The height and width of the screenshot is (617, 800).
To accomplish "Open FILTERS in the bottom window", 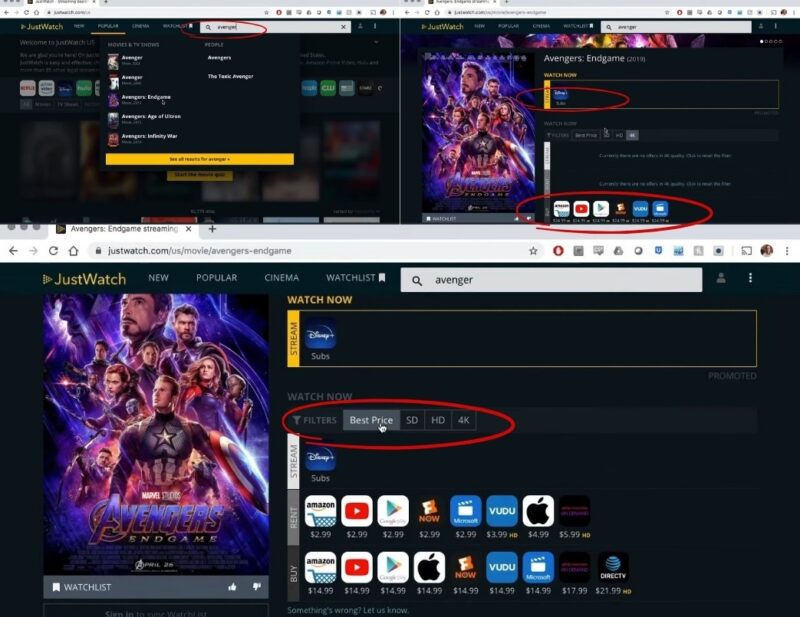I will pyautogui.click(x=315, y=420).
